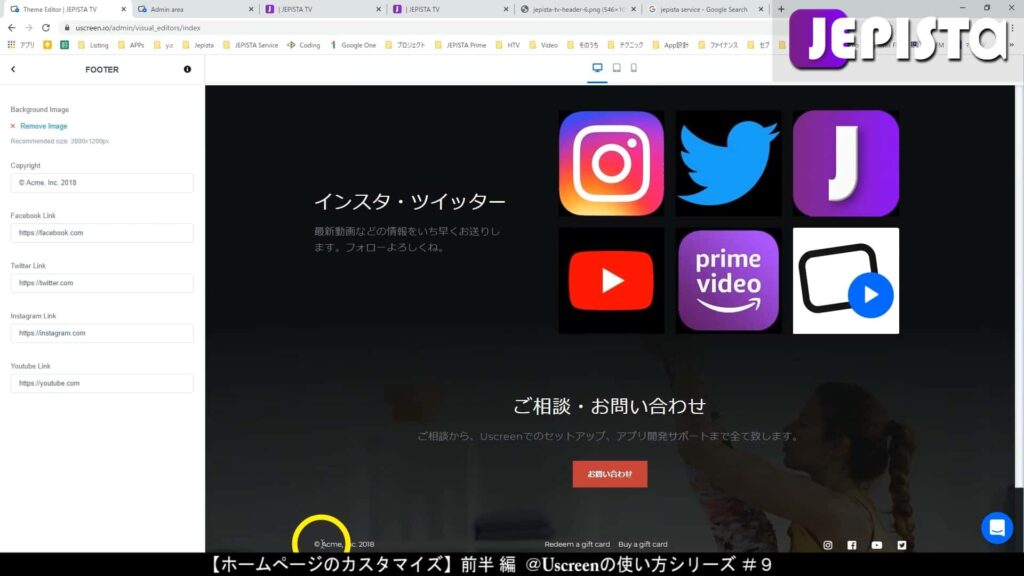The image size is (1024, 576).
Task: Open the blue chat support widget
Action: (x=997, y=527)
